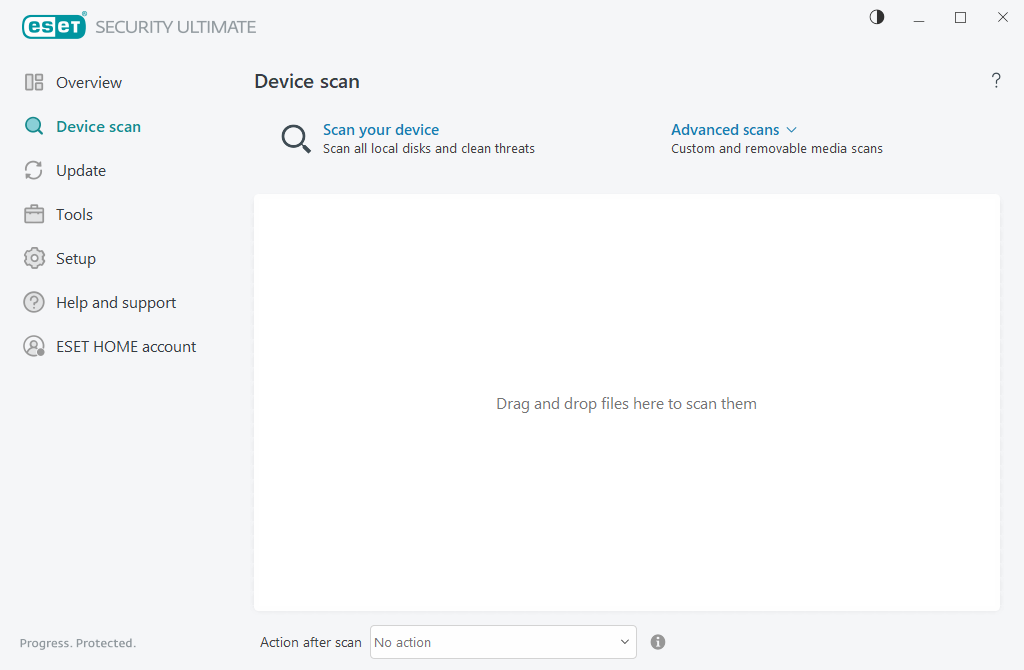Start Scan your device

[x=381, y=130]
